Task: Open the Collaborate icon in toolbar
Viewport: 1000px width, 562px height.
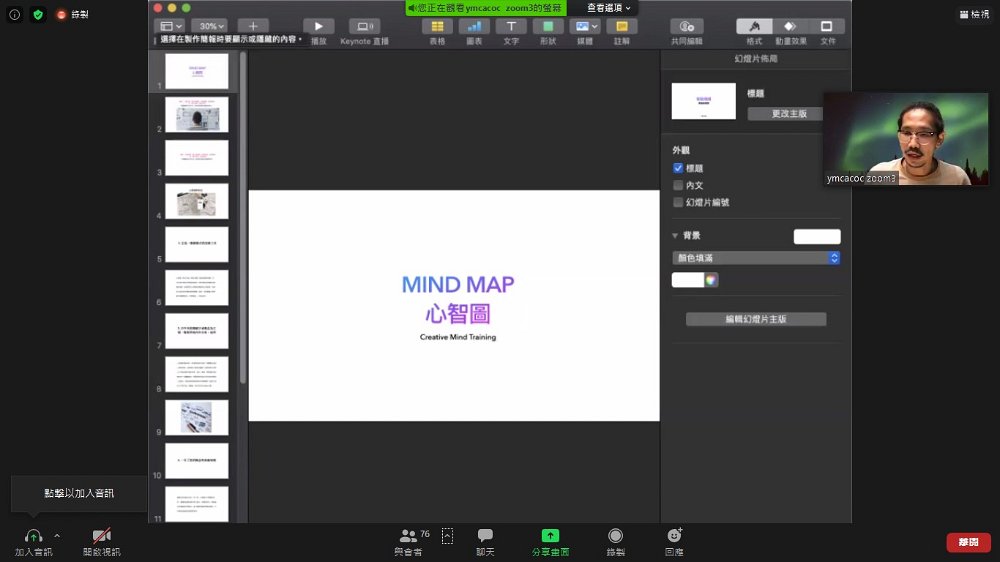Action: (687, 26)
